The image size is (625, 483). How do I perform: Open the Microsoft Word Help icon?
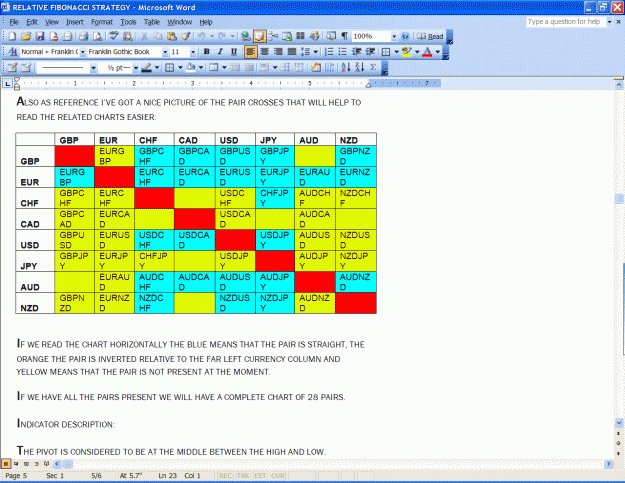405,37
